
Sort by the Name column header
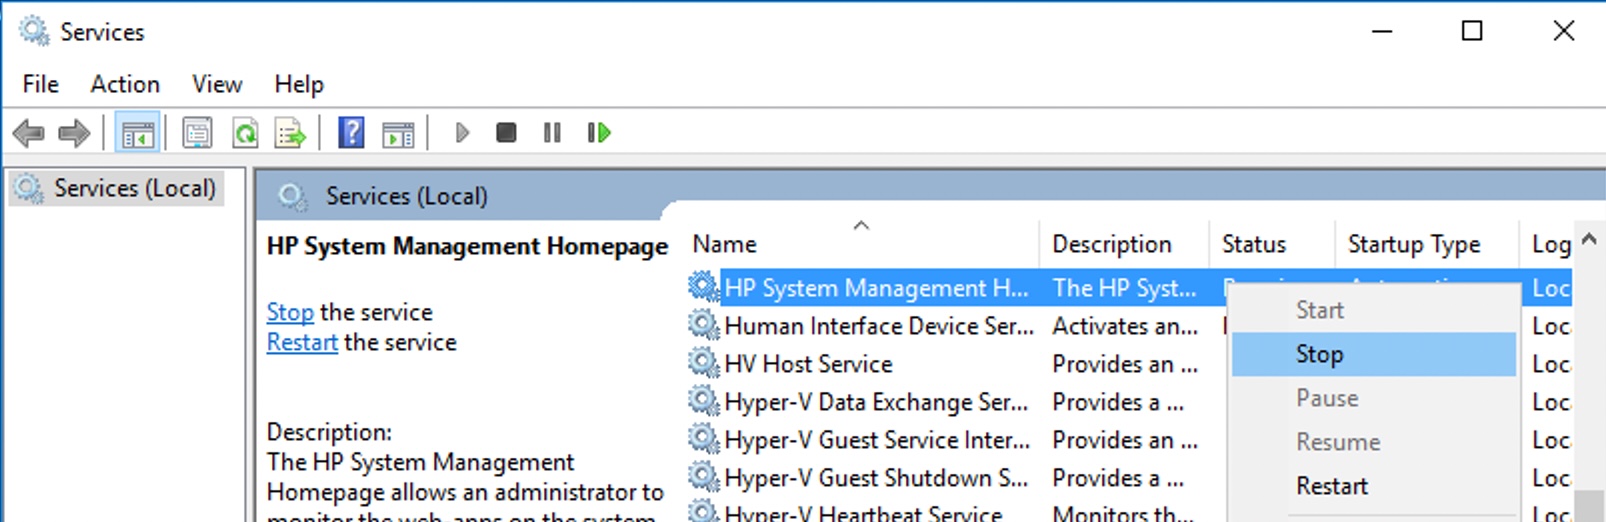coord(862,244)
